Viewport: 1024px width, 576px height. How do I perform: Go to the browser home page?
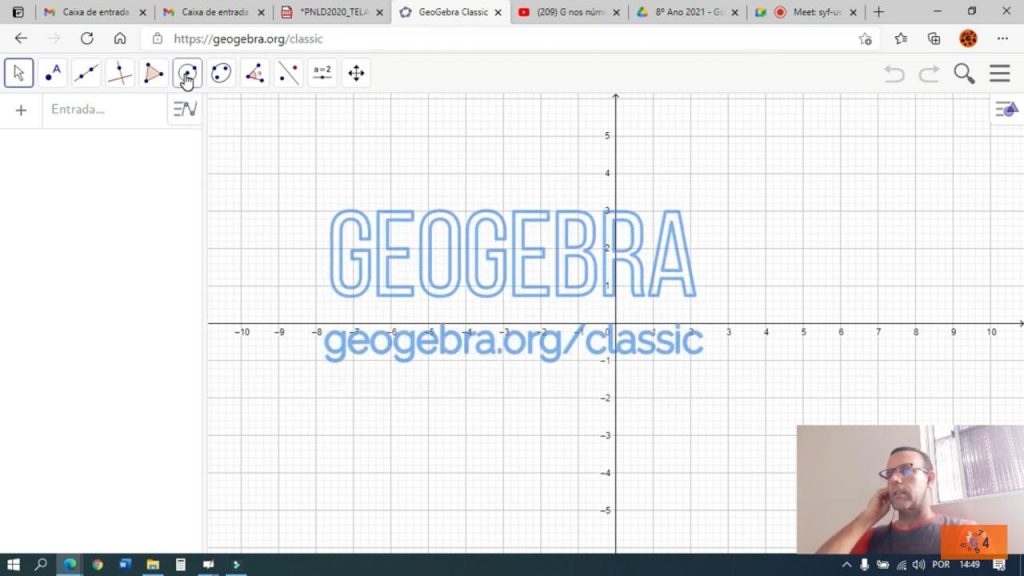click(x=120, y=39)
